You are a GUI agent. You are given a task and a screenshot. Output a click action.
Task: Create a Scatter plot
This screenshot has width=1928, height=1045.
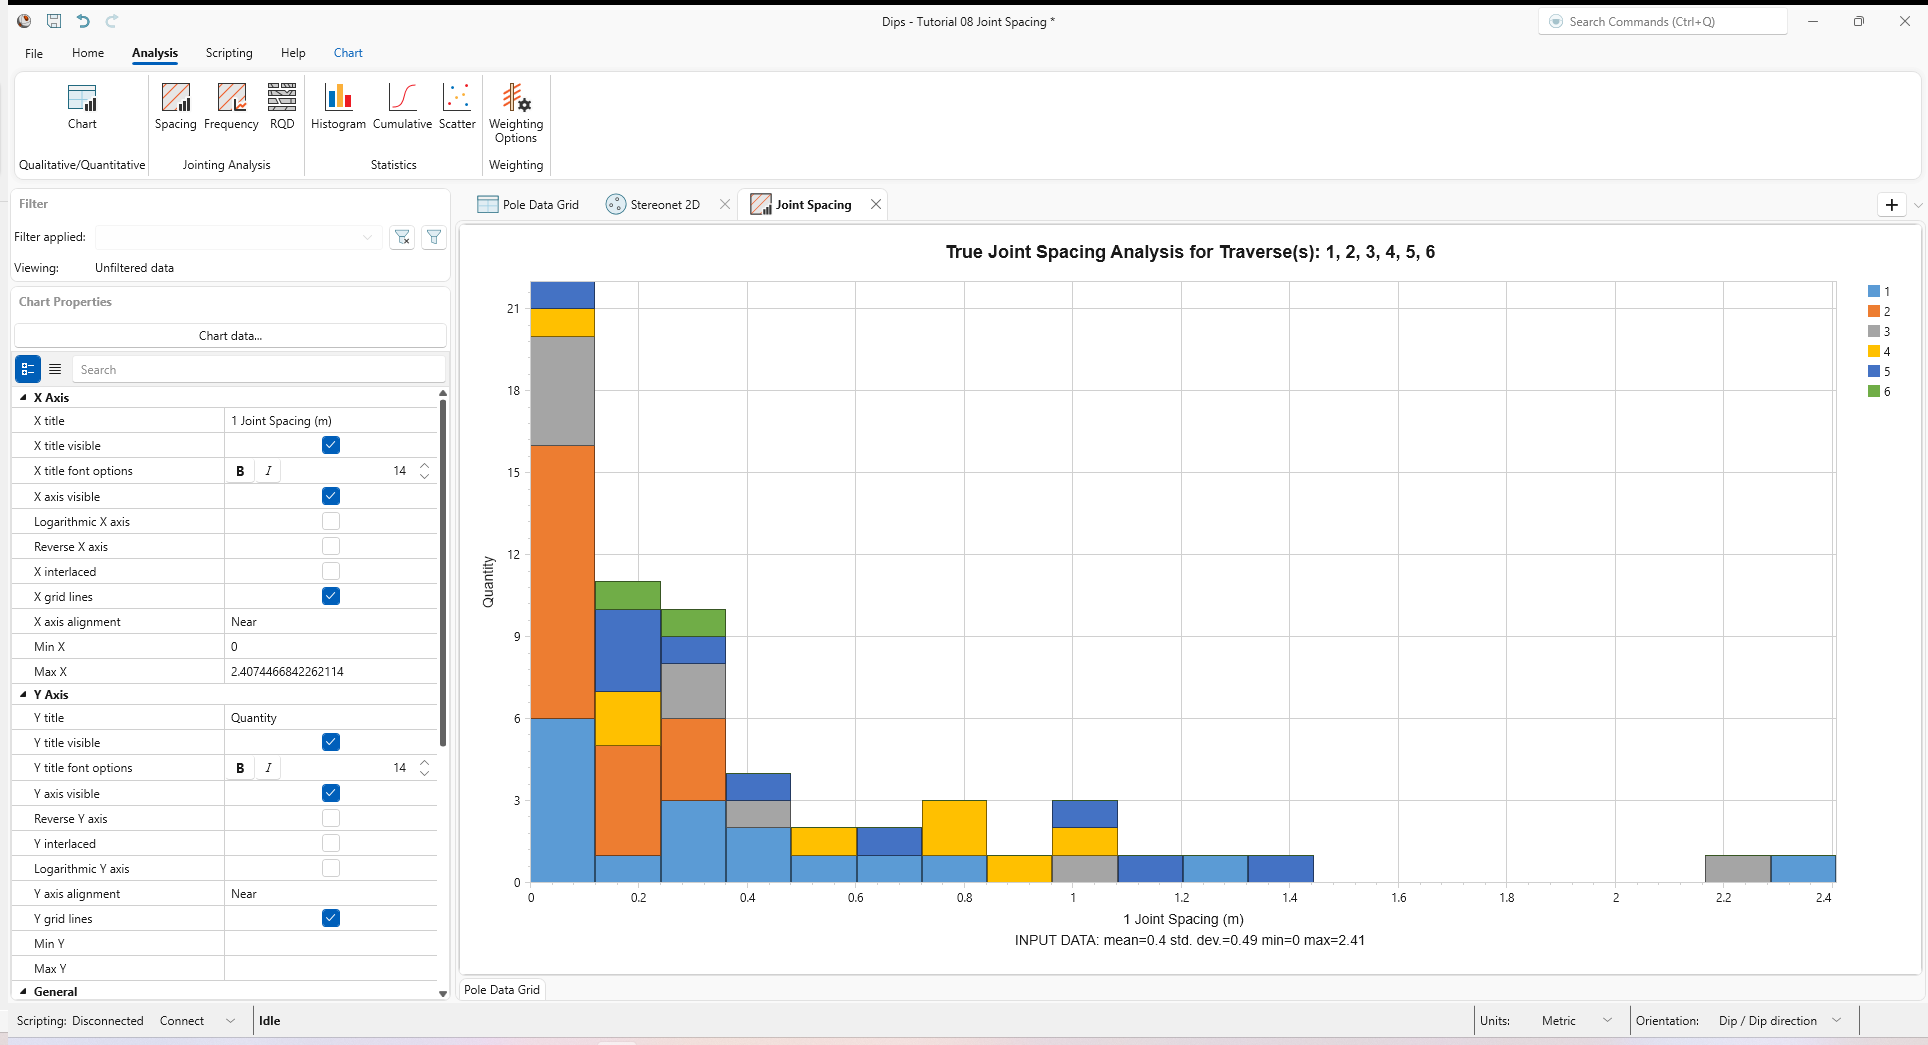[457, 106]
